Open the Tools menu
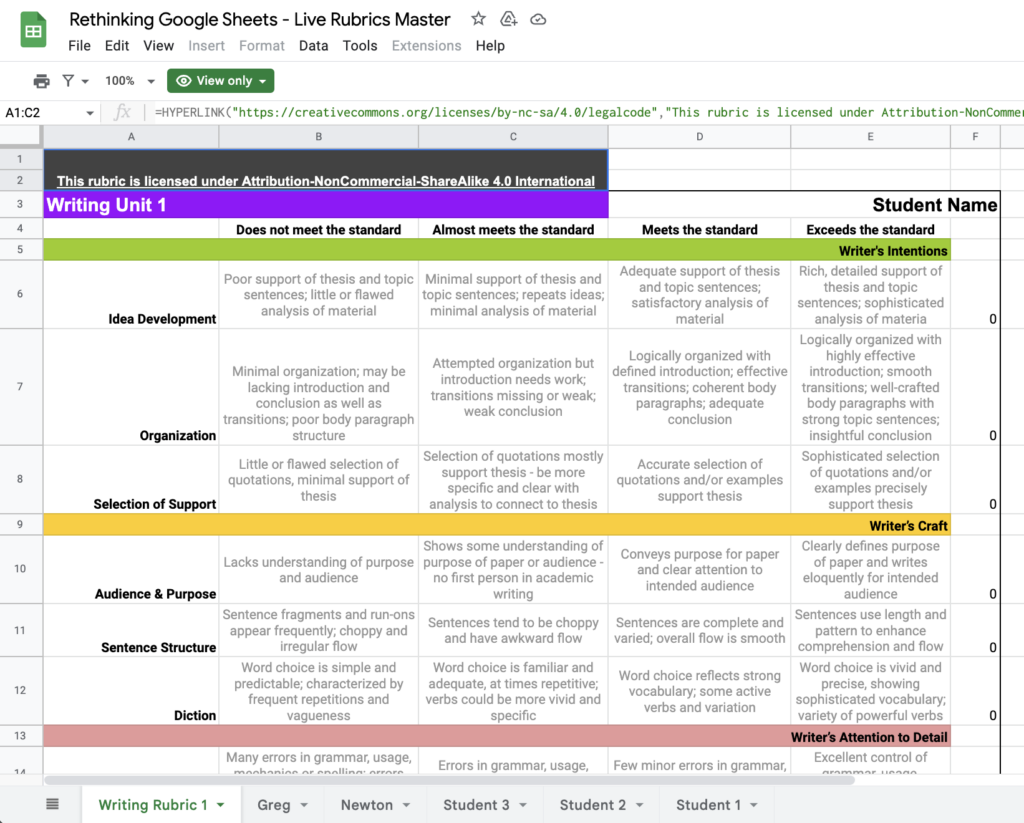 pos(360,46)
